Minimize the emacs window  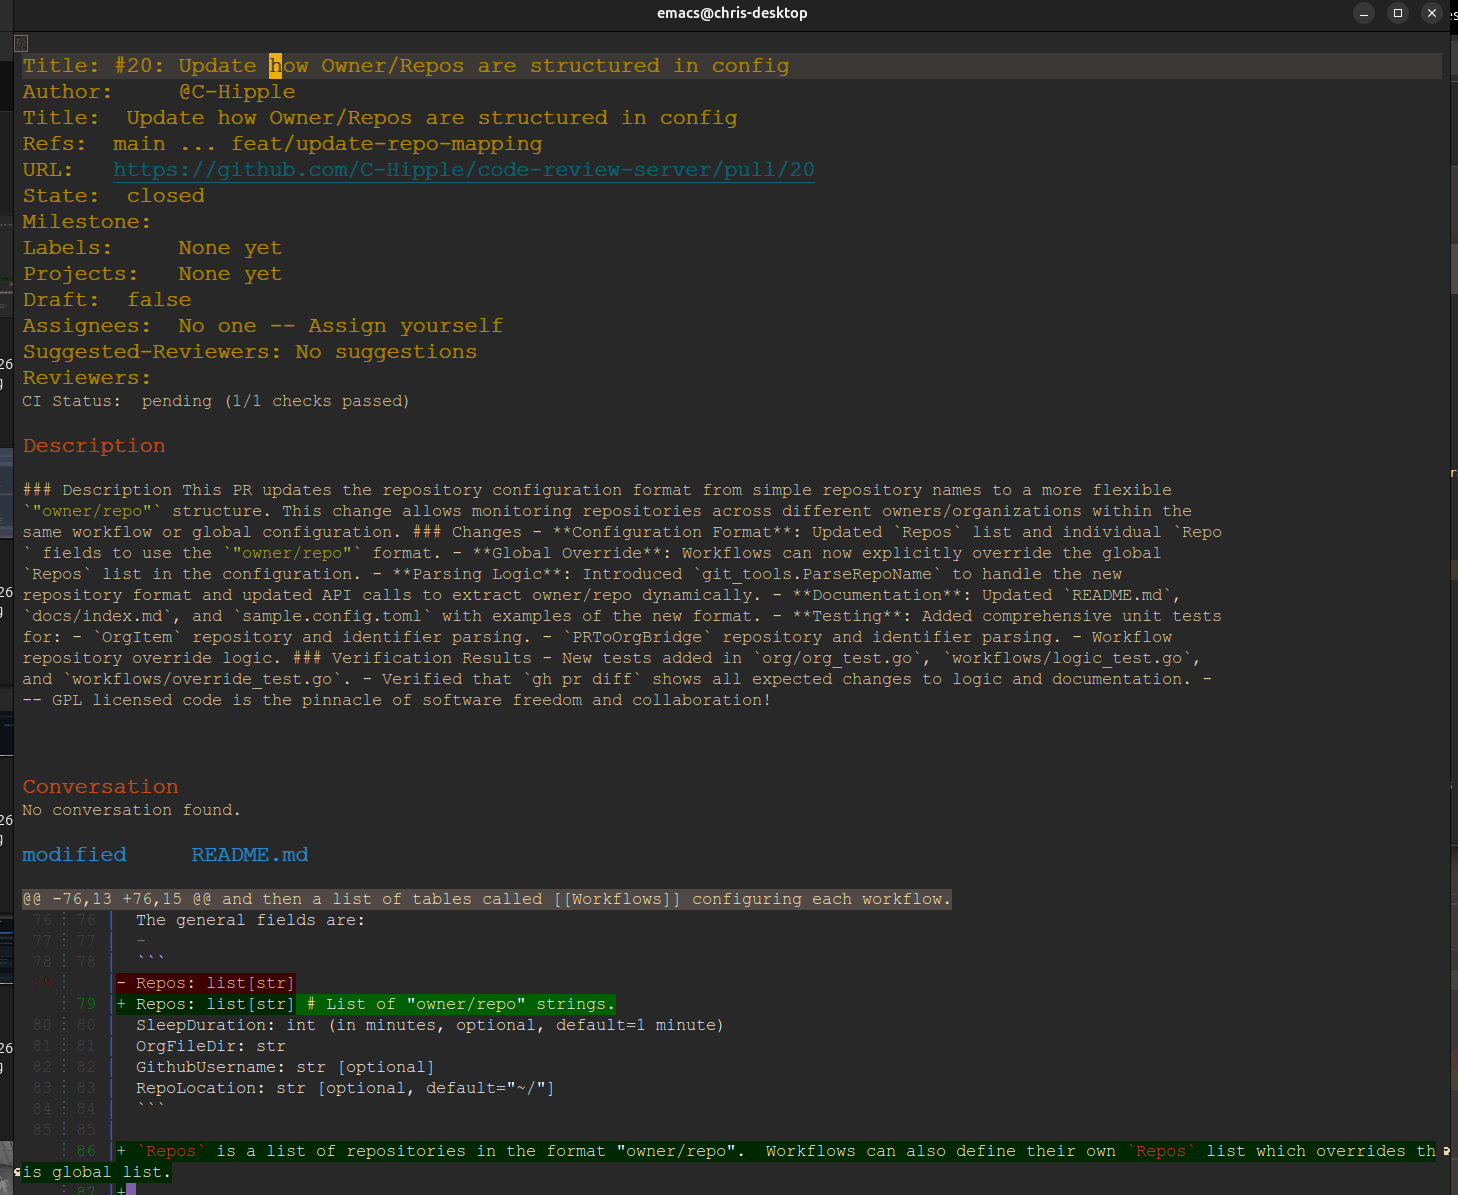coord(1364,13)
